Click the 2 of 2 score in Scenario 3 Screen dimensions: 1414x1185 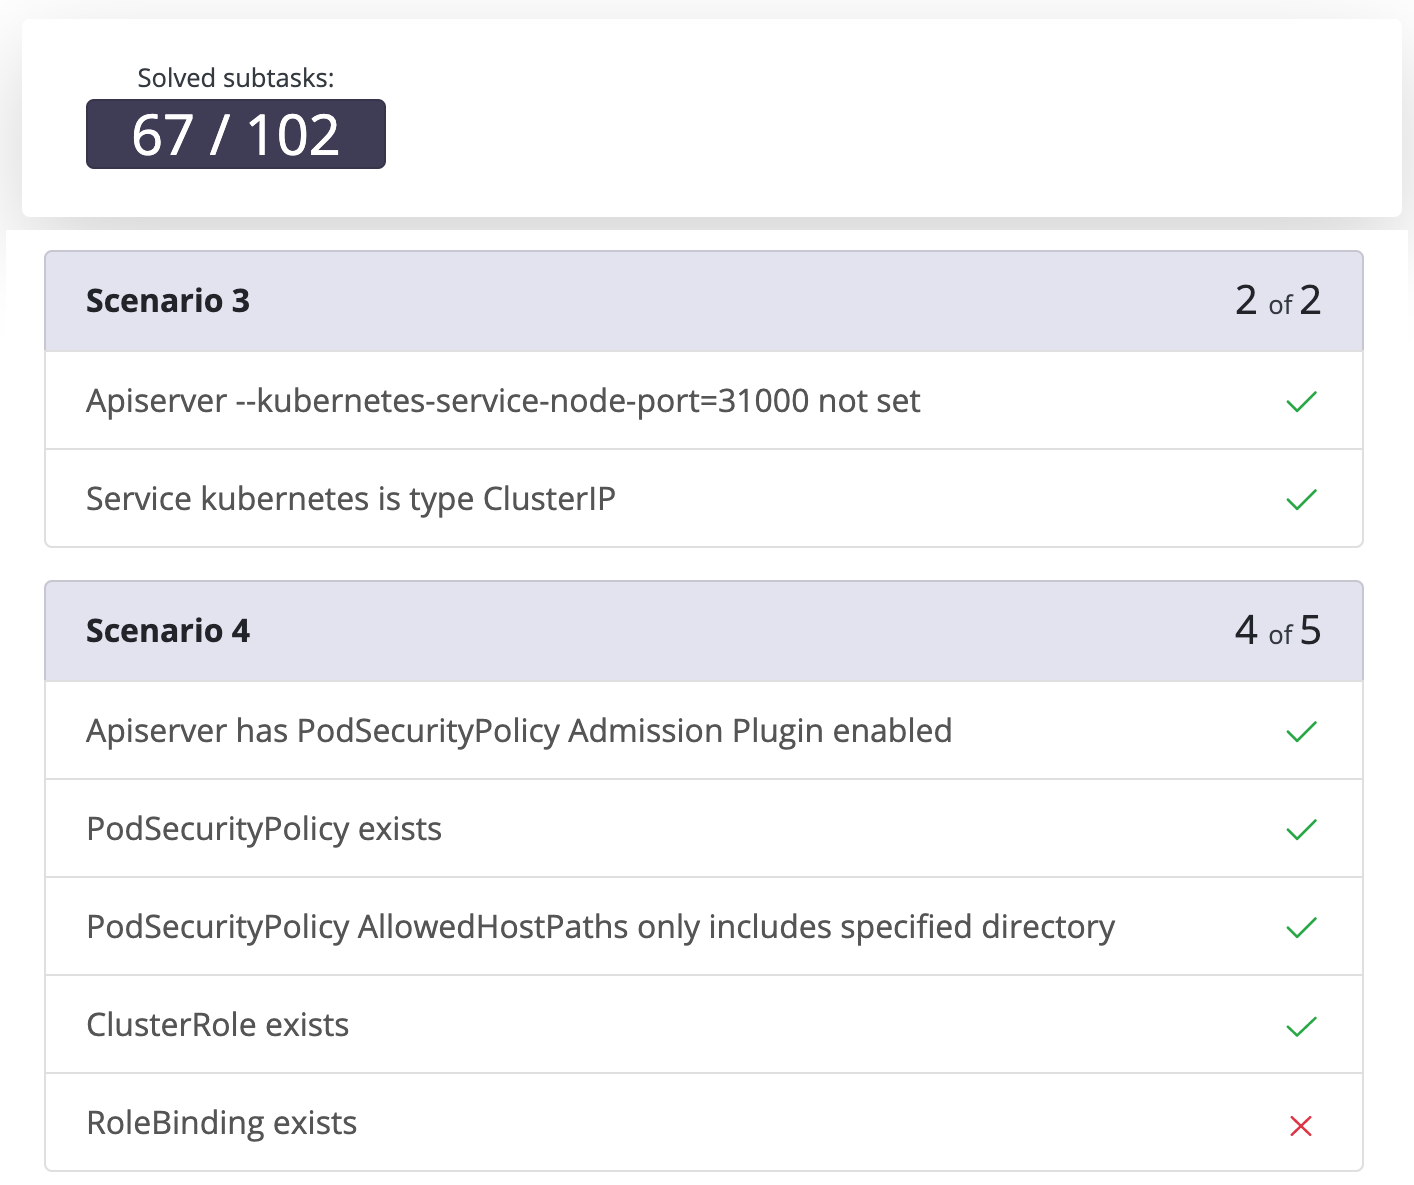pyautogui.click(x=1277, y=301)
